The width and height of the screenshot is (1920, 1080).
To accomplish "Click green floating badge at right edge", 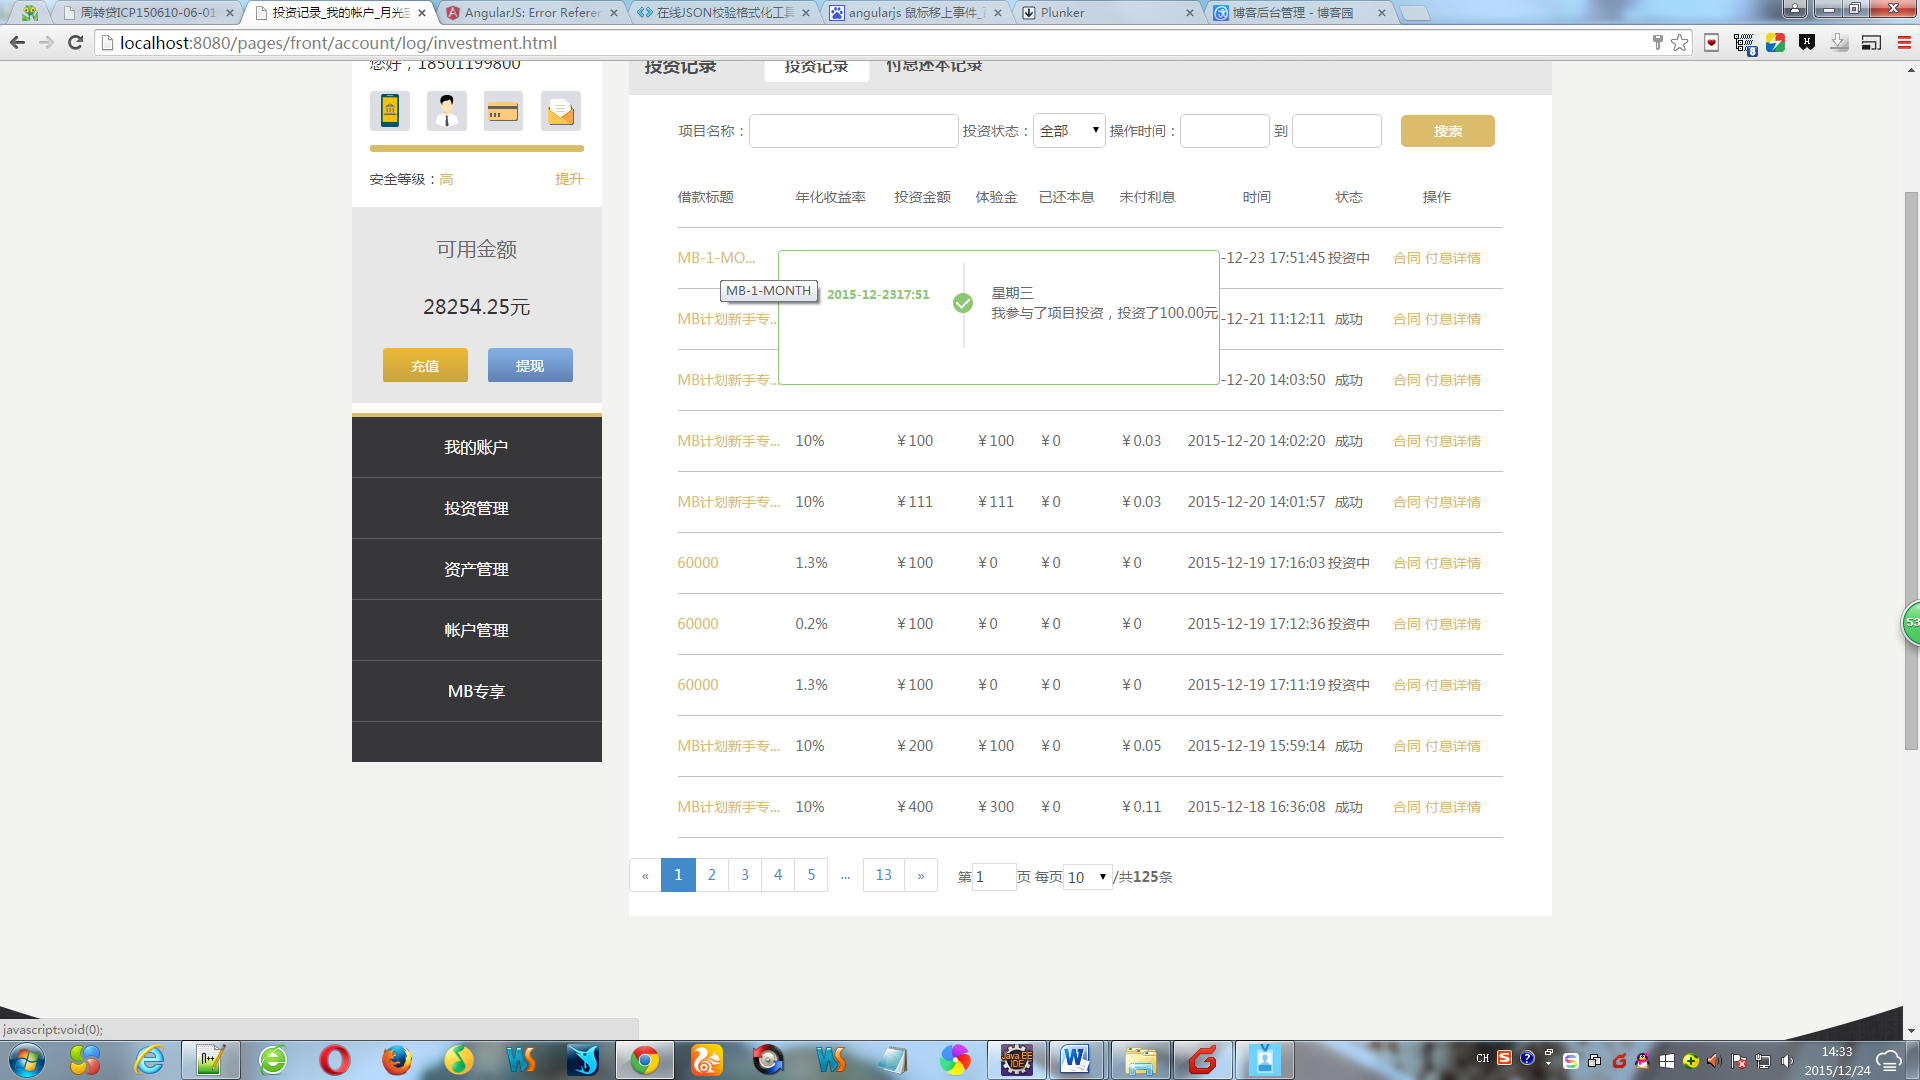I will 1910,623.
